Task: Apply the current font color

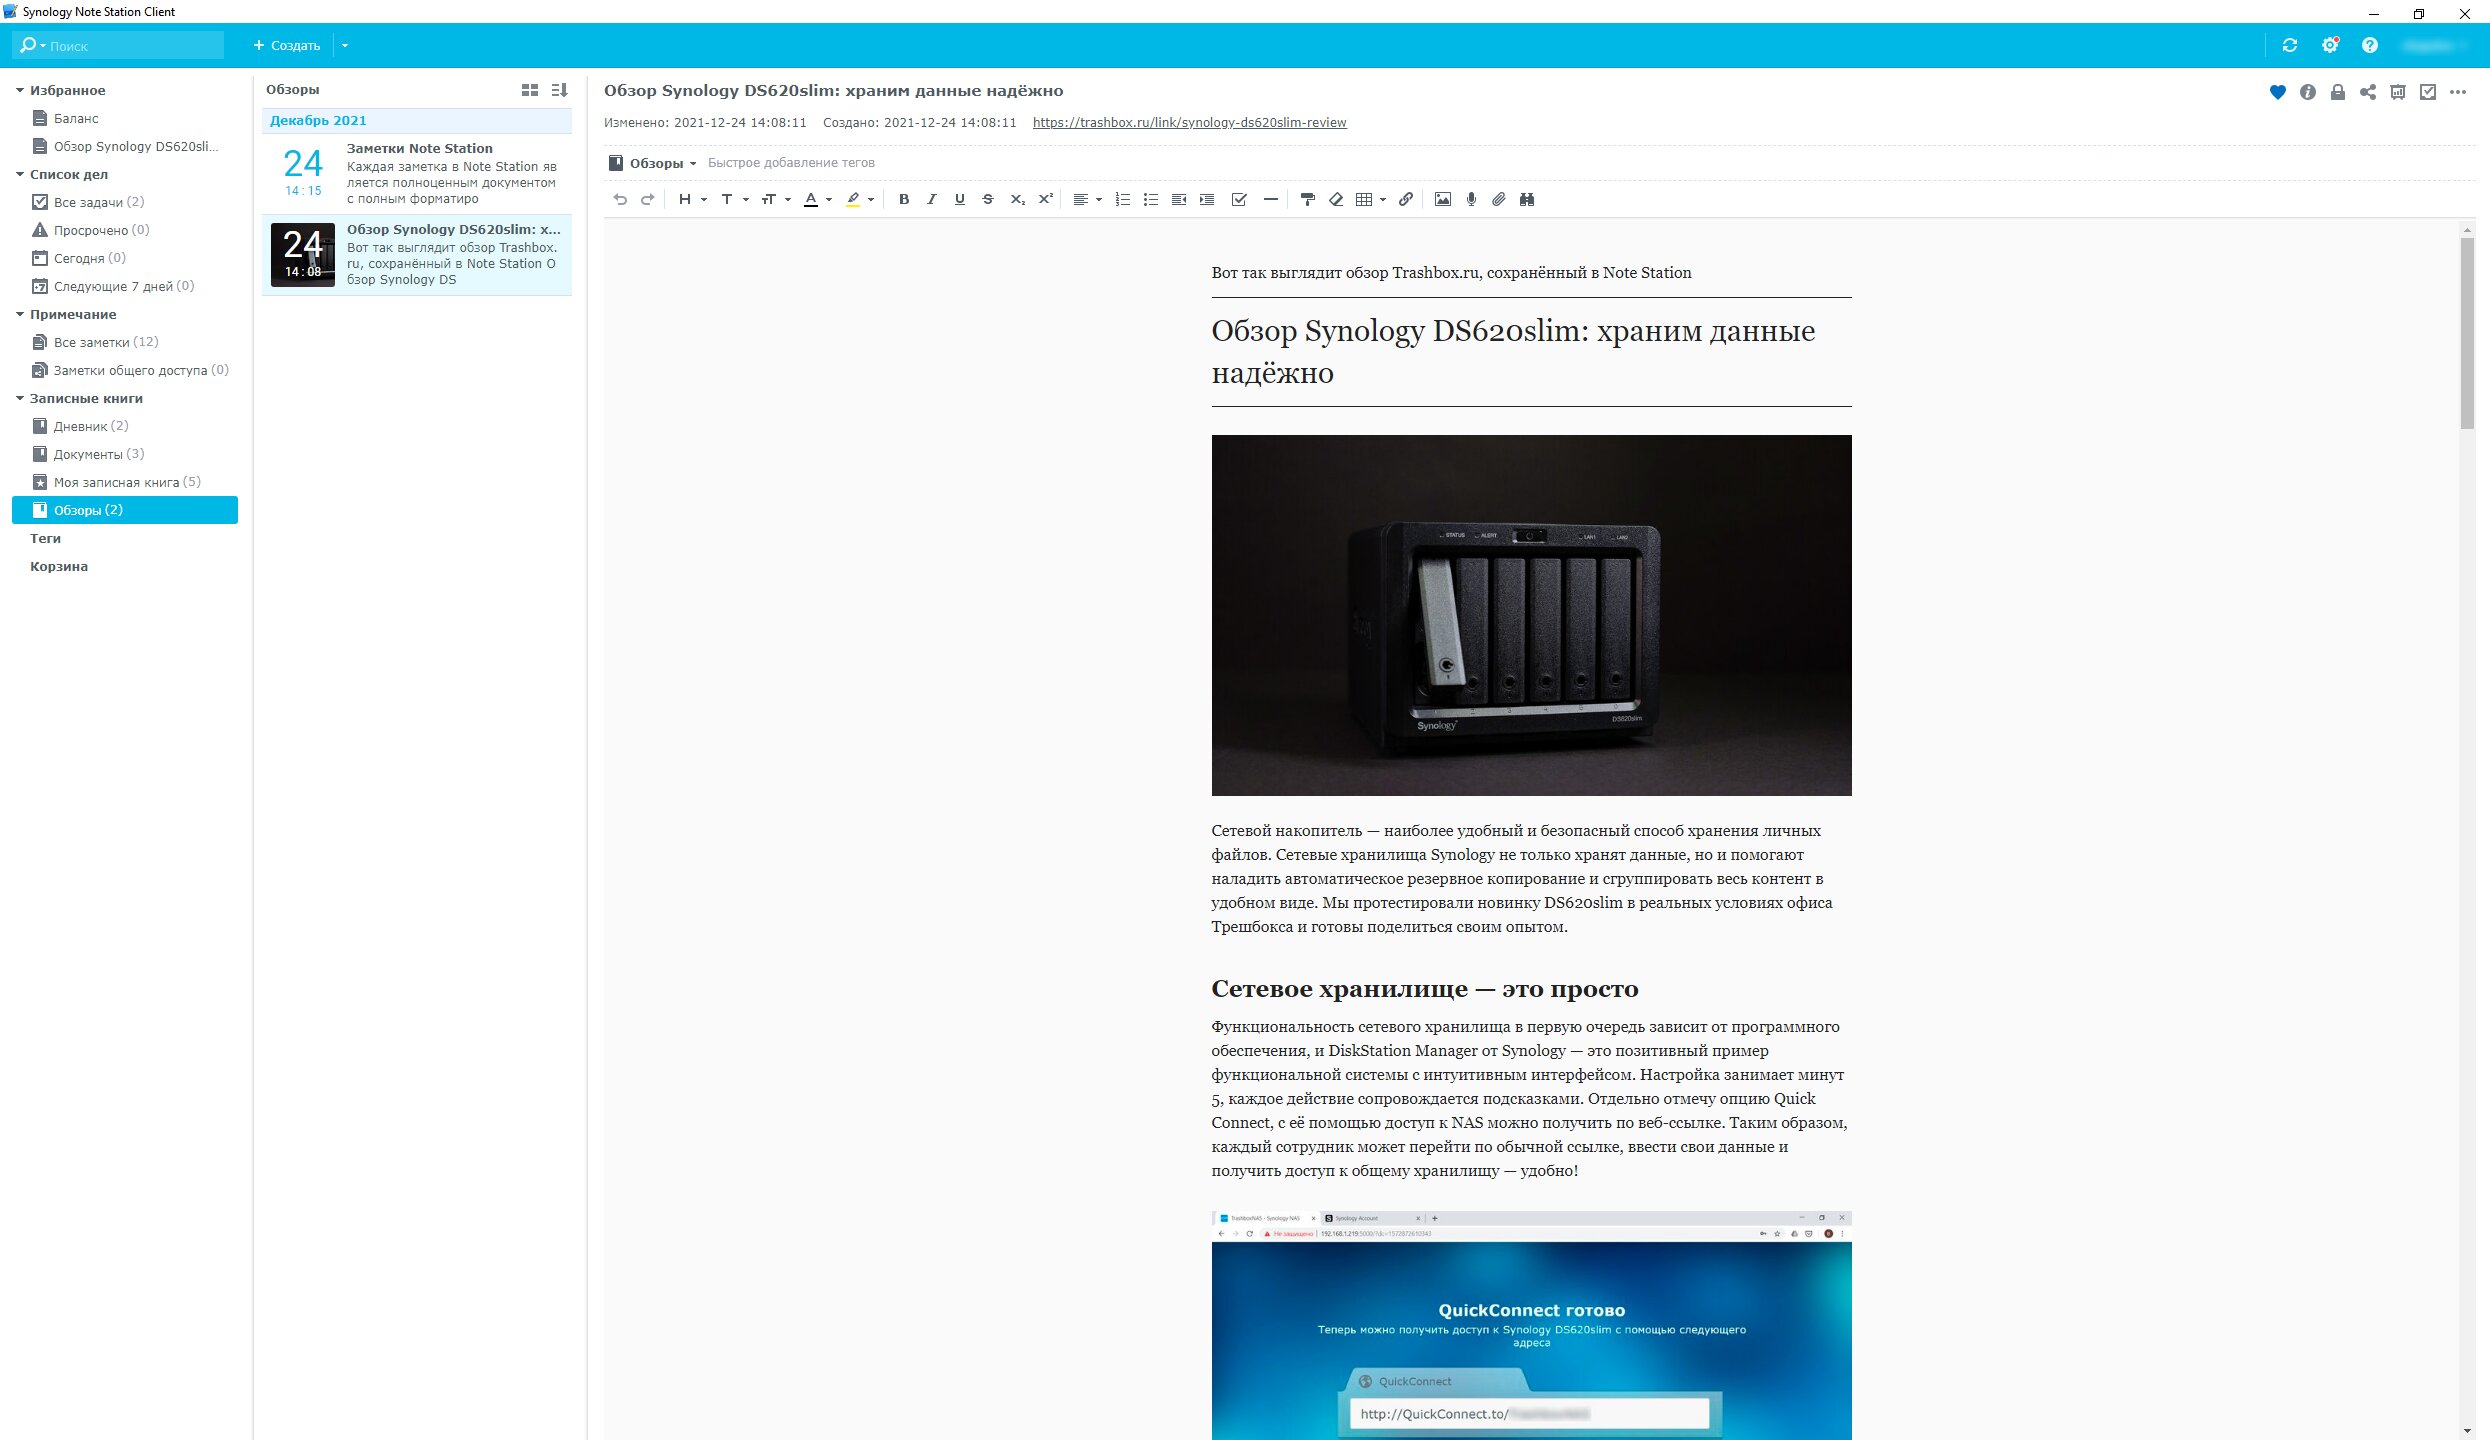Action: click(811, 199)
